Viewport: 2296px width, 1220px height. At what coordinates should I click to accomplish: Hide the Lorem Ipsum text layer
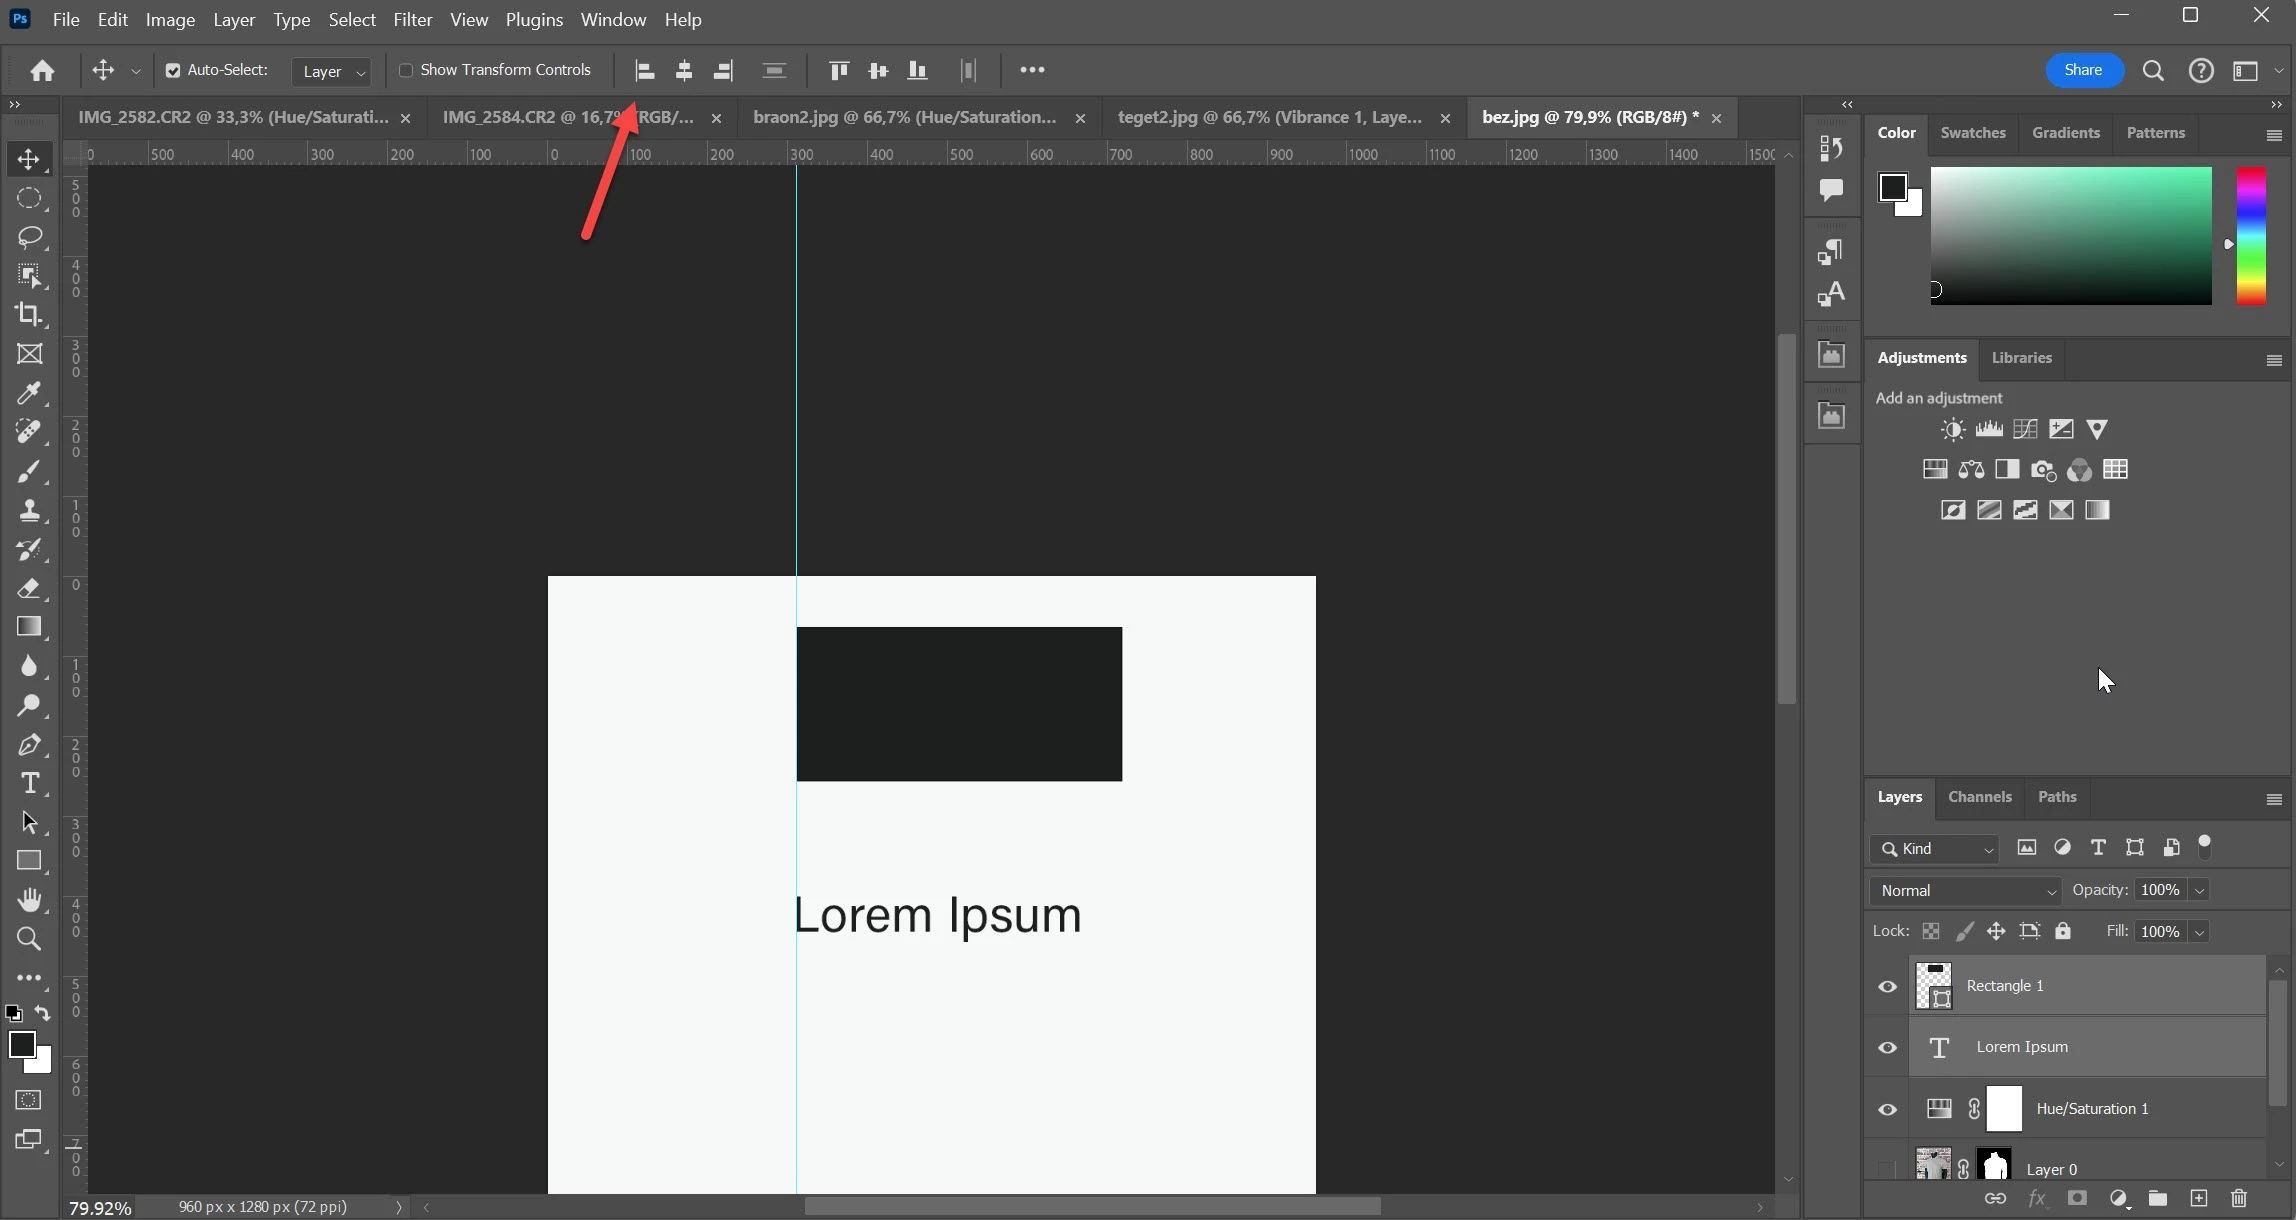coord(1887,1047)
